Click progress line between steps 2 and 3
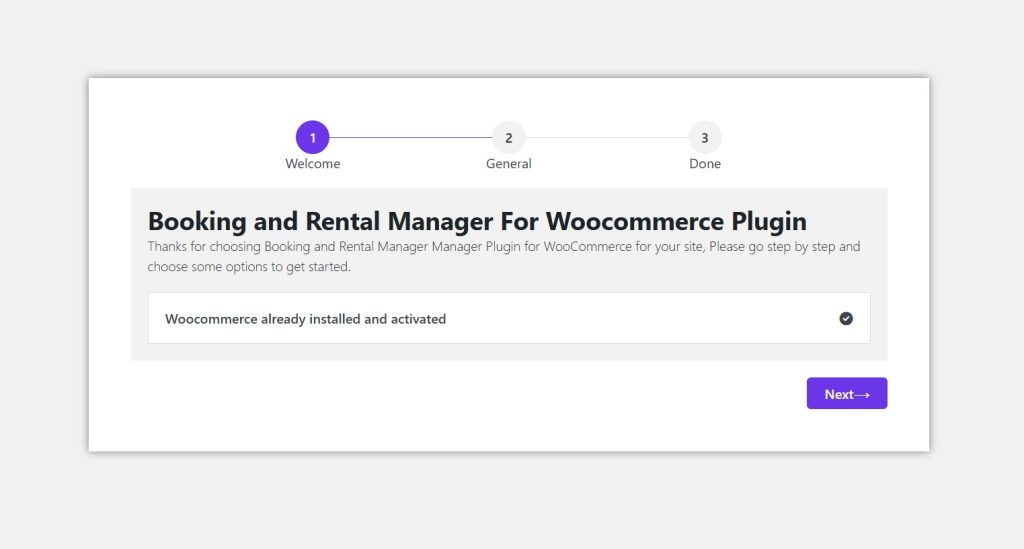Viewport: 1024px width, 549px height. pyautogui.click(x=606, y=138)
